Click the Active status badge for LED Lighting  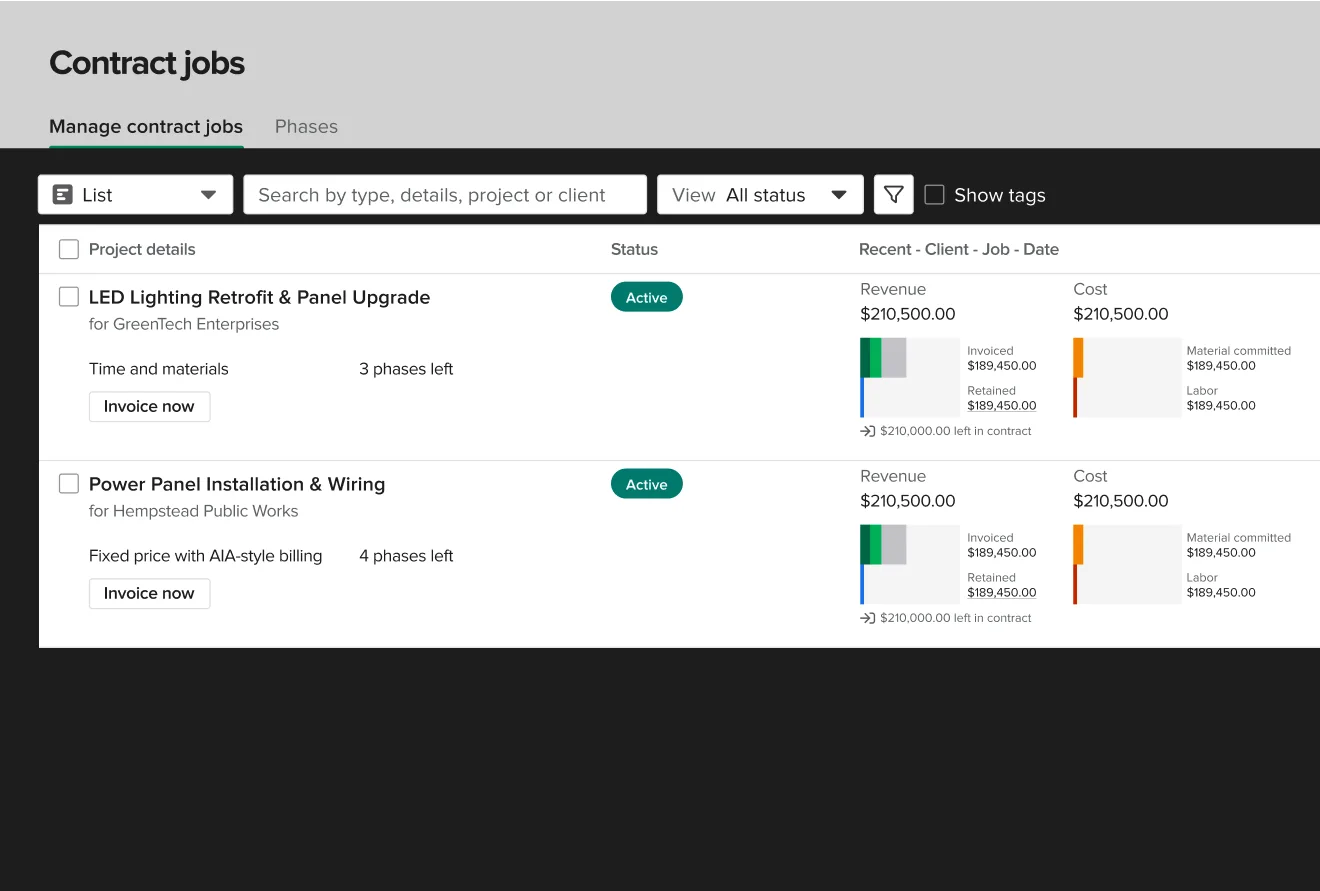[647, 297]
